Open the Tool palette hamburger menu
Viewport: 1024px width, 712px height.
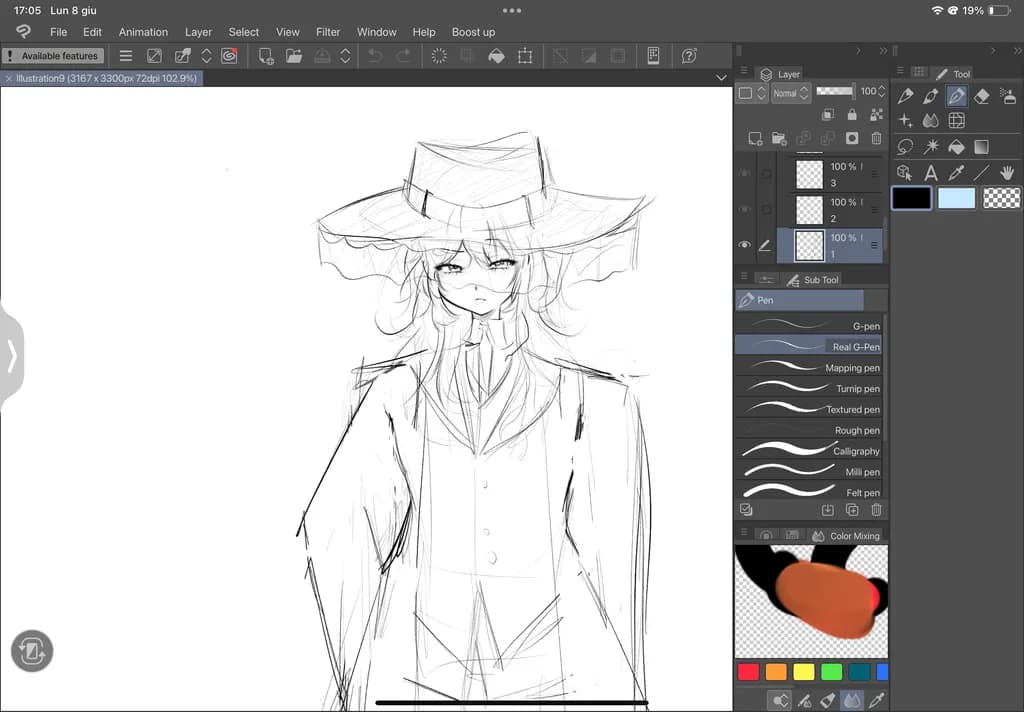(x=900, y=71)
